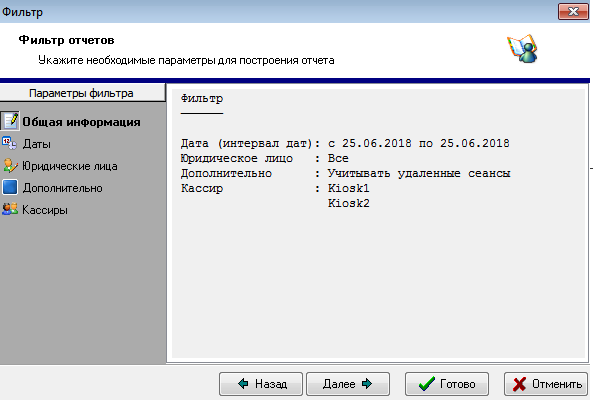Click the Общая информация notepad icon
This screenshot has height=400, width=593.
(10, 121)
